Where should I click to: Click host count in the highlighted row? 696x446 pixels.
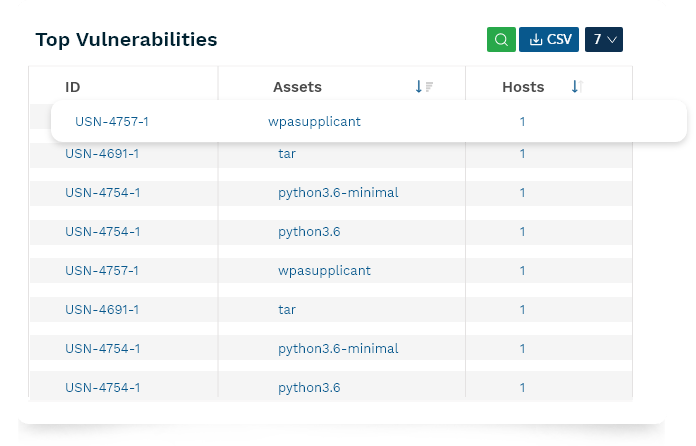tap(522, 122)
